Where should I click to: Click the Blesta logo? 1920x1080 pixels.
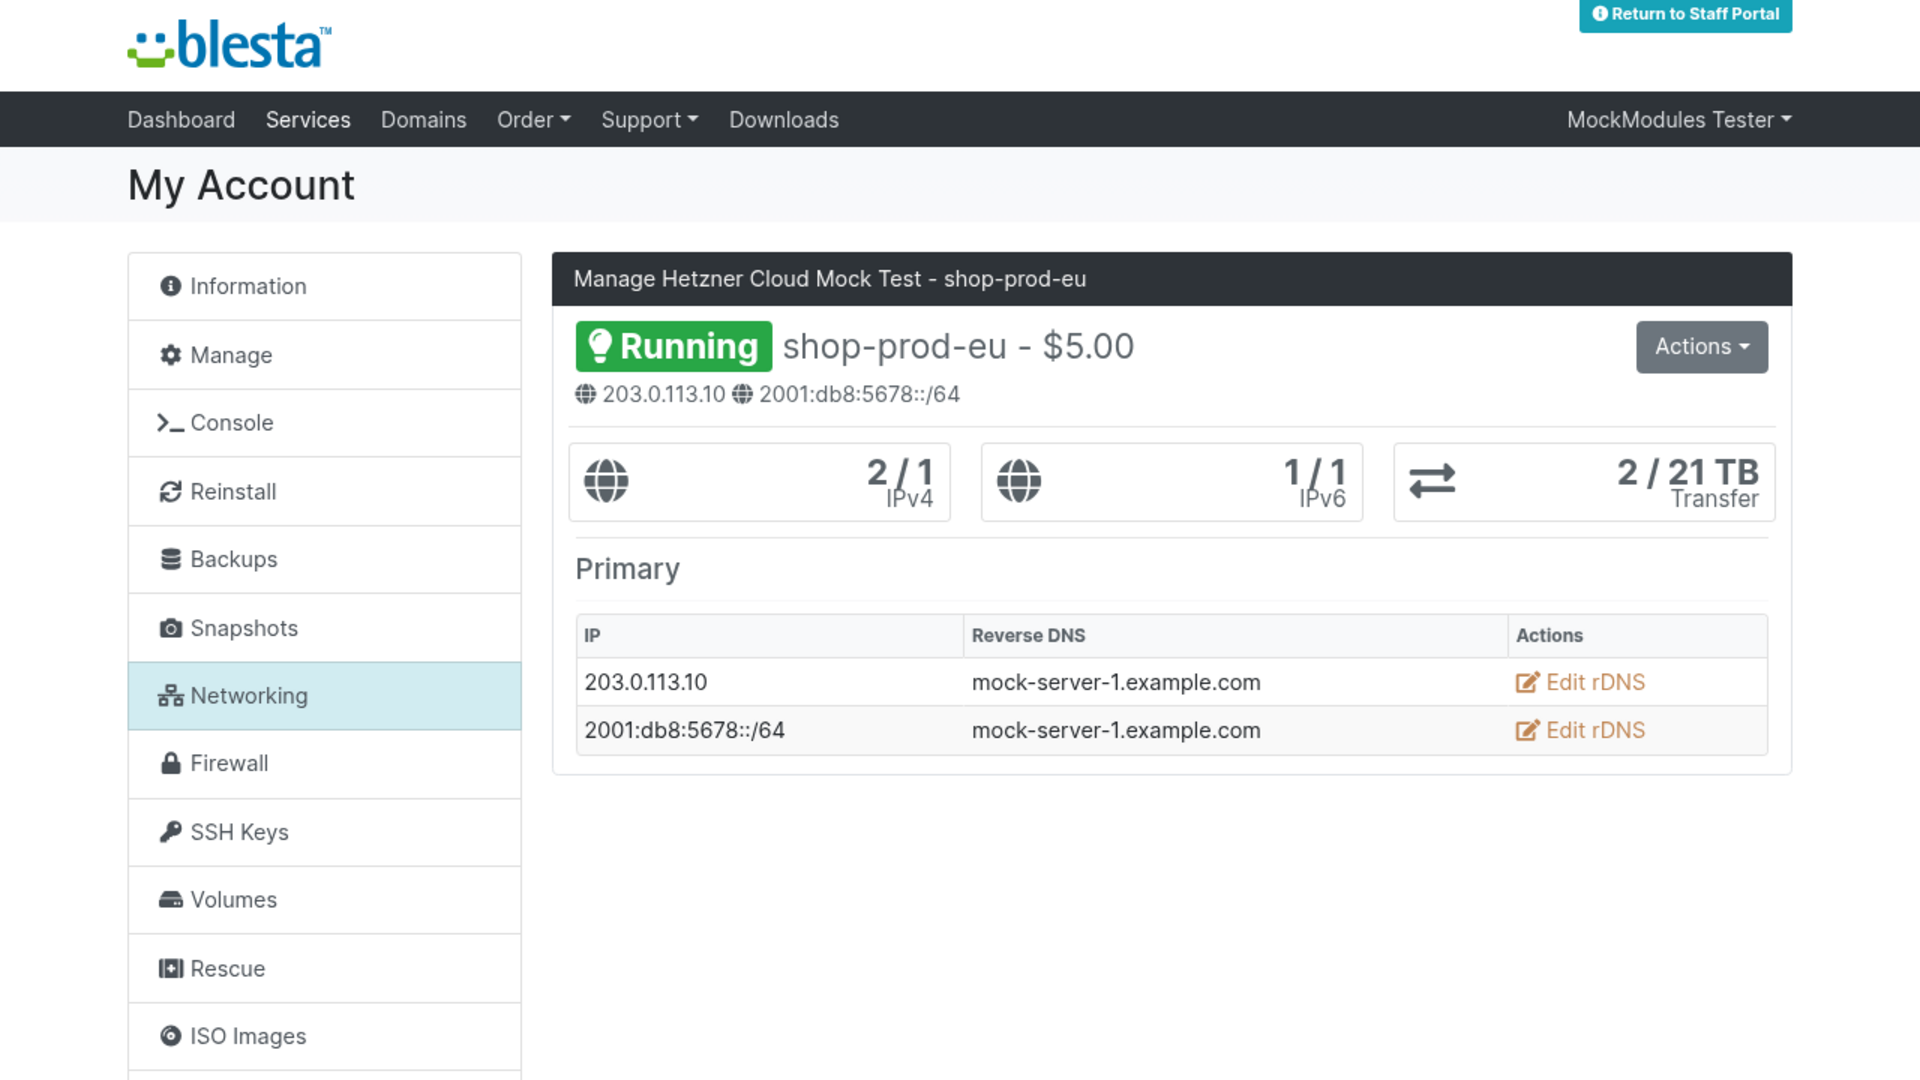(x=229, y=45)
